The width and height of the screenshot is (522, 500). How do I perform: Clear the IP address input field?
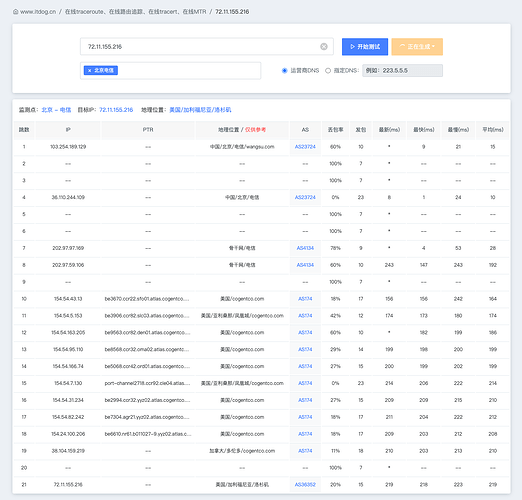(x=324, y=47)
